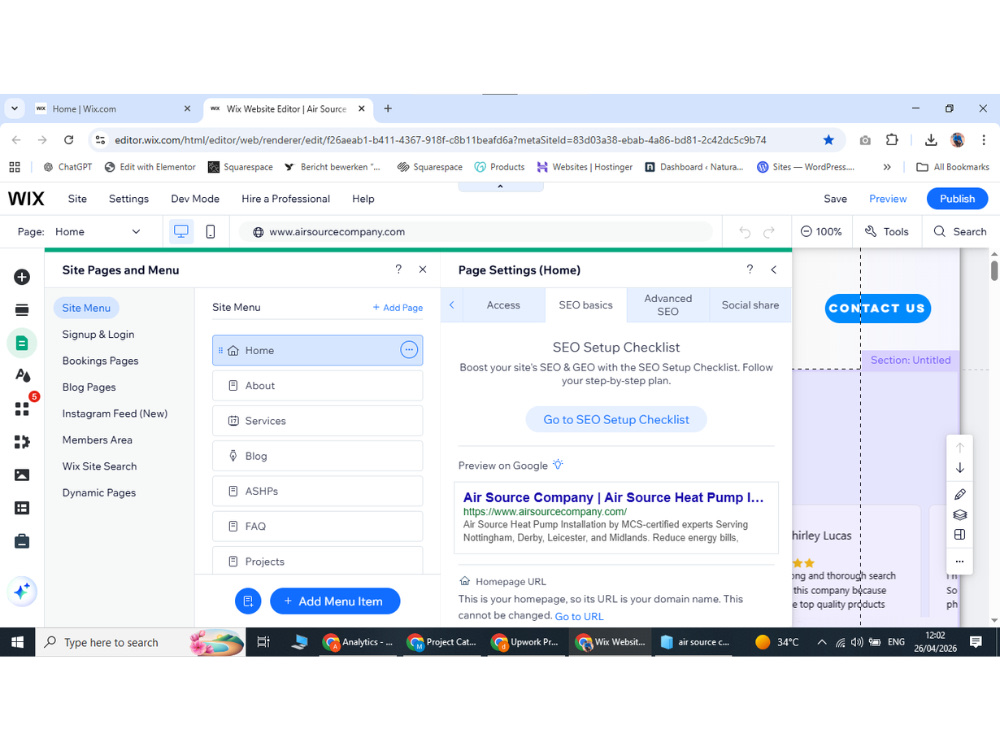The width and height of the screenshot is (1000, 750).
Task: Bookmark star icon in address bar
Action: (828, 140)
